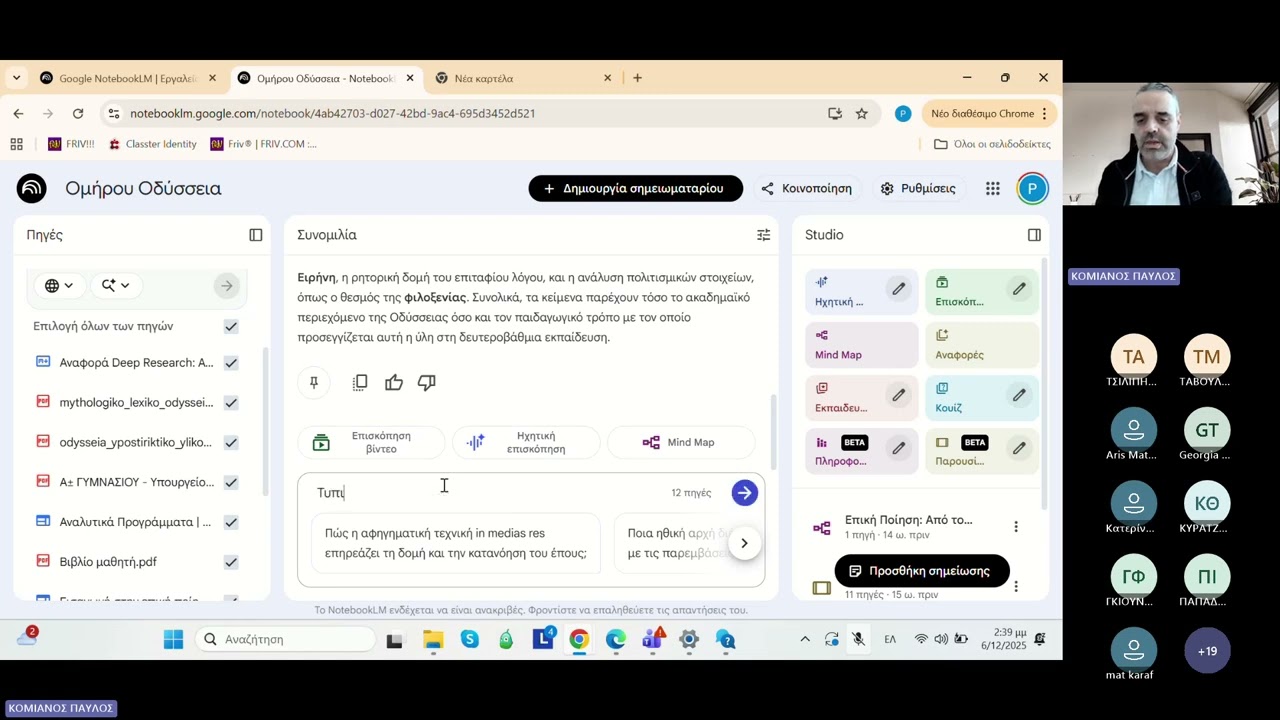The height and width of the screenshot is (720, 1280).
Task: Uncheck Αναφορά Deep Research source
Action: 231,363
